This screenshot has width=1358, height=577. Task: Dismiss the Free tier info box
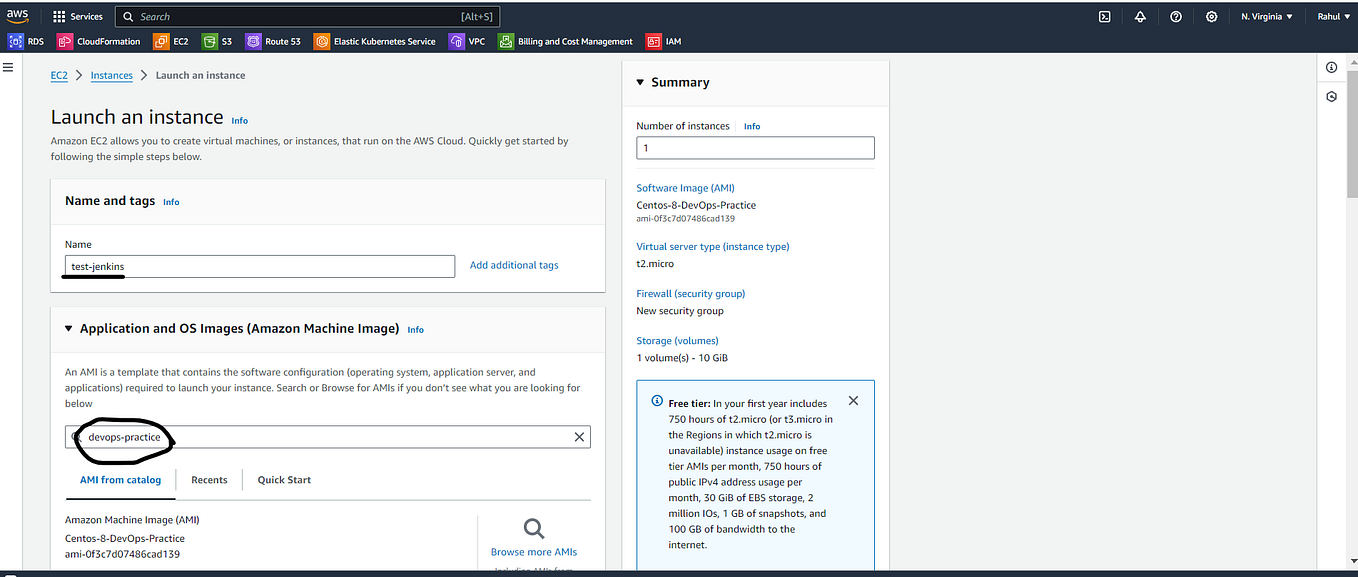(853, 400)
